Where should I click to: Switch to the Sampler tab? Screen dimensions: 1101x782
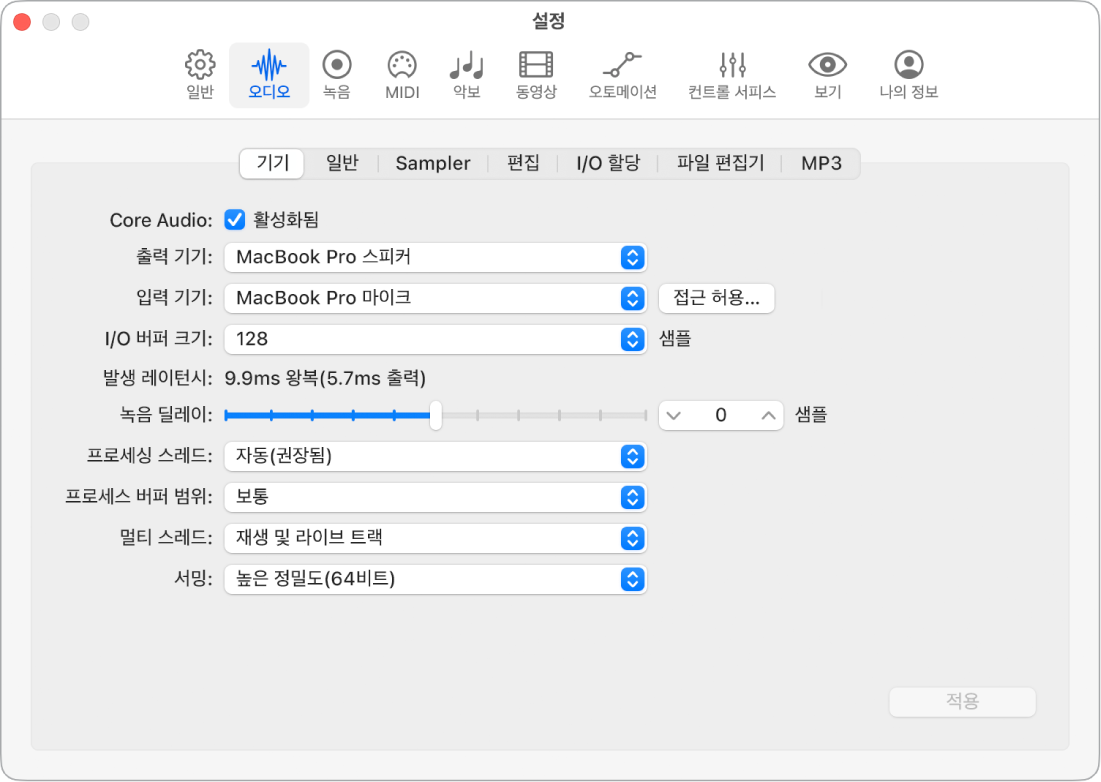pyautogui.click(x=433, y=163)
